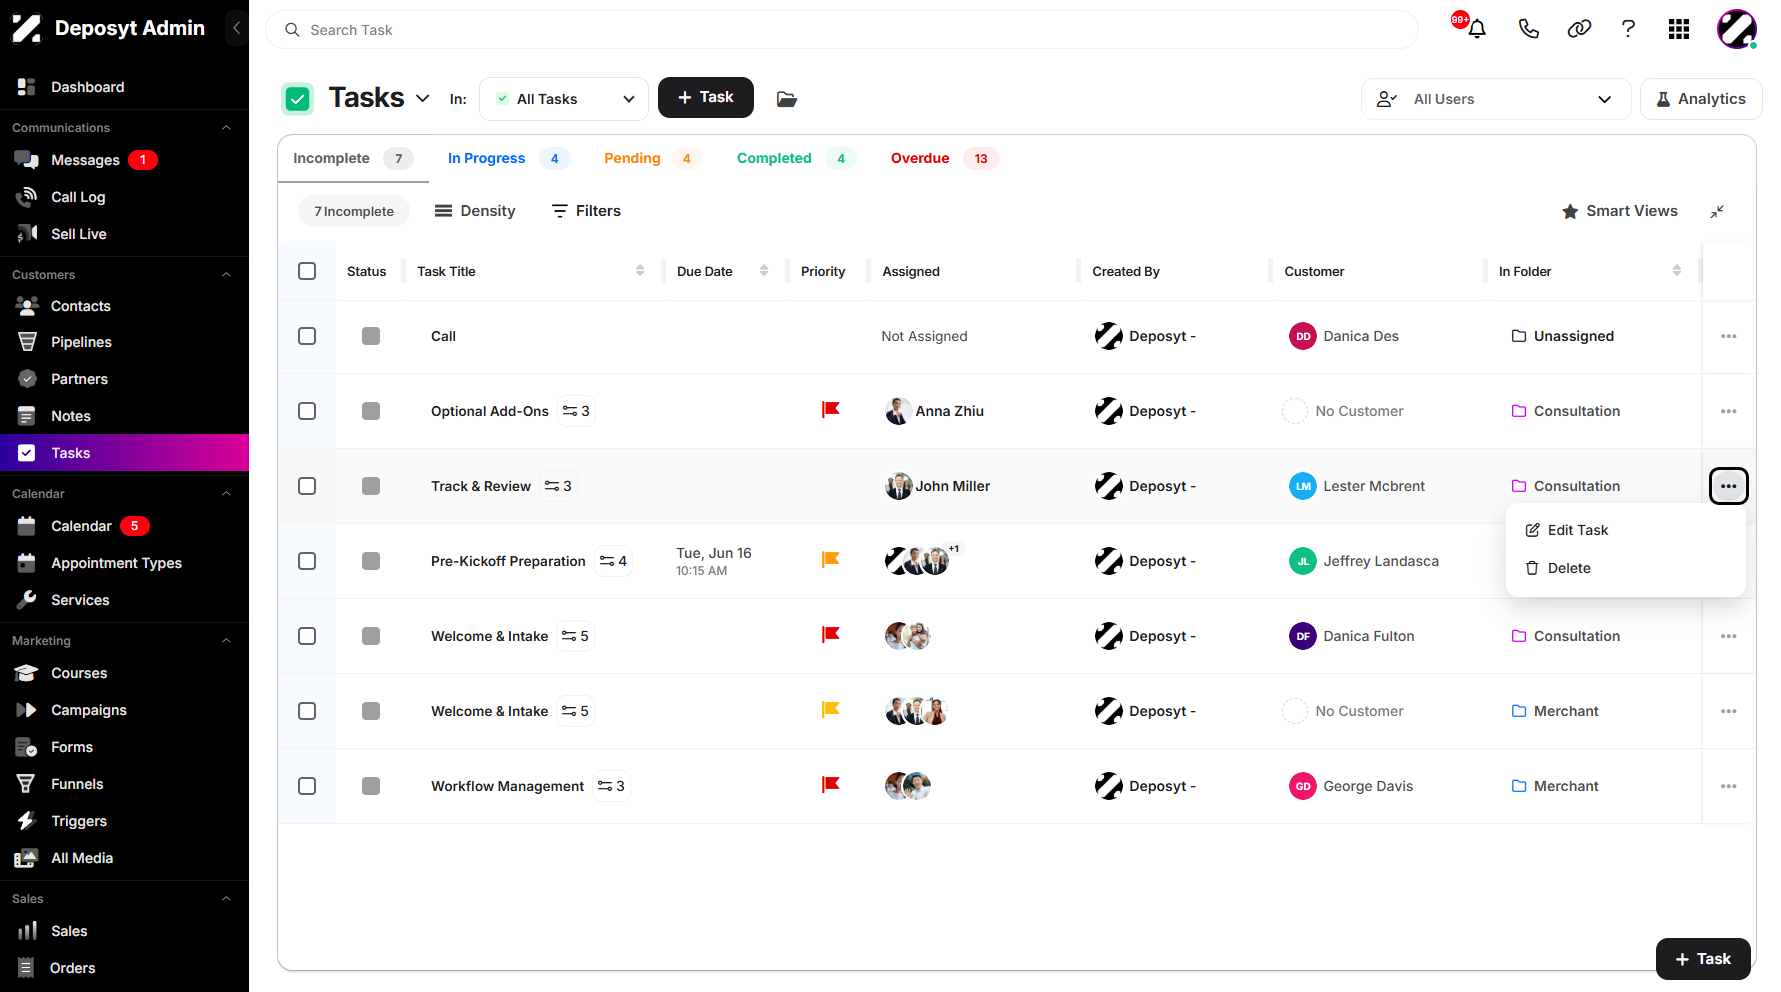Click the link icon in top bar

[1579, 29]
